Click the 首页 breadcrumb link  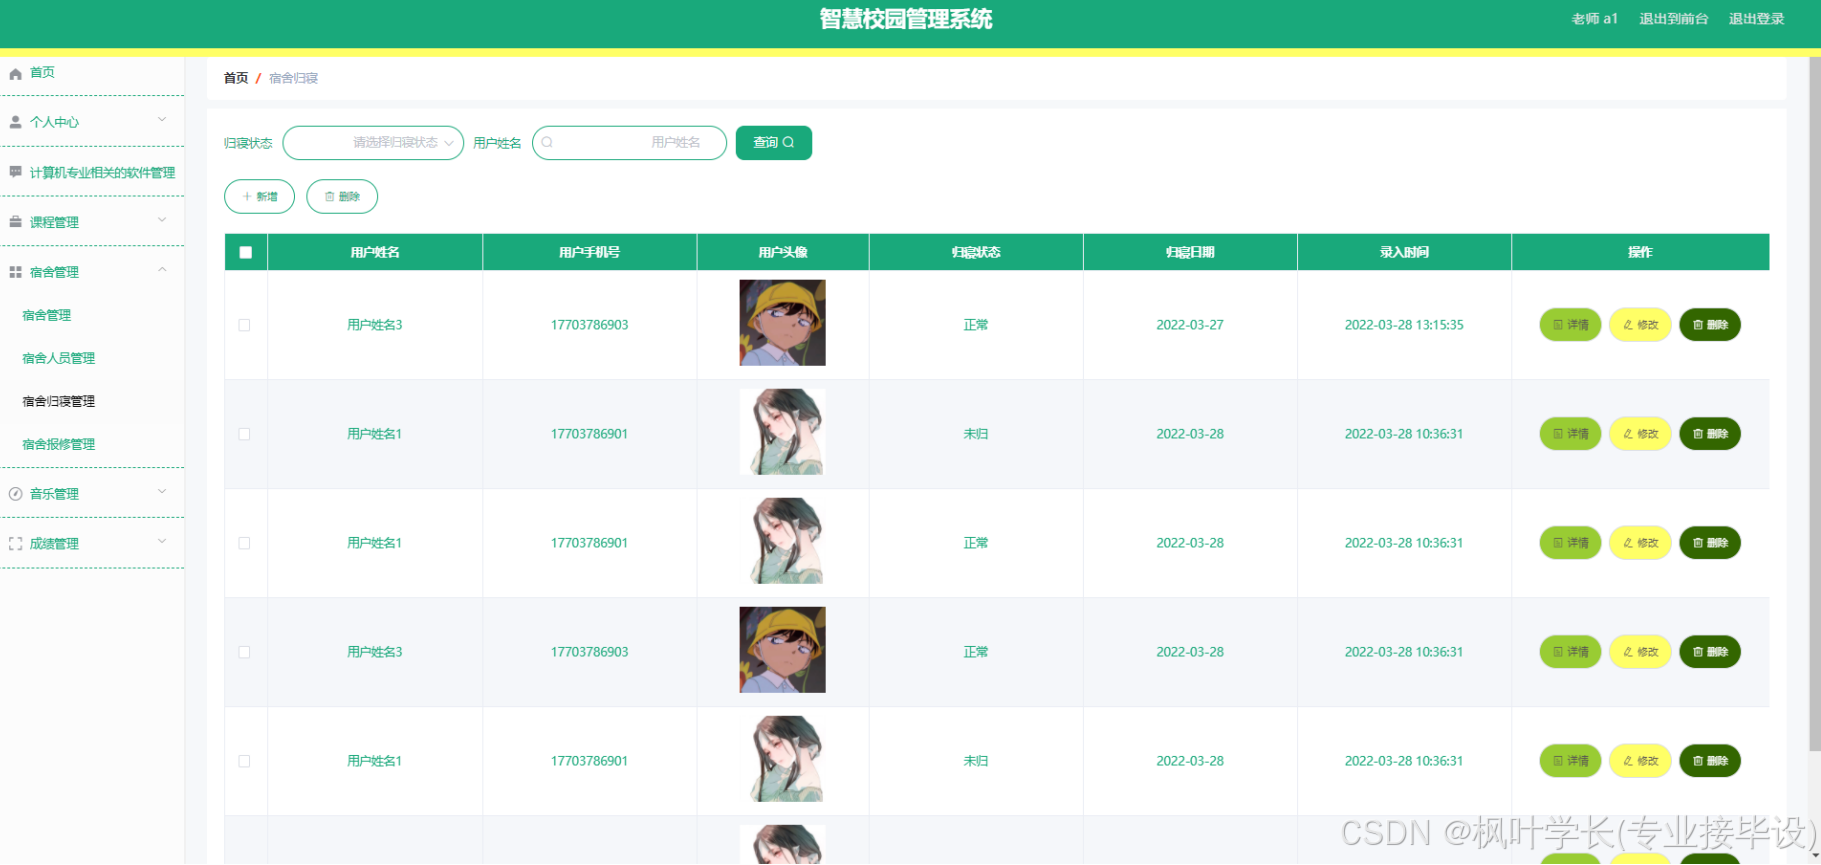pyautogui.click(x=236, y=78)
